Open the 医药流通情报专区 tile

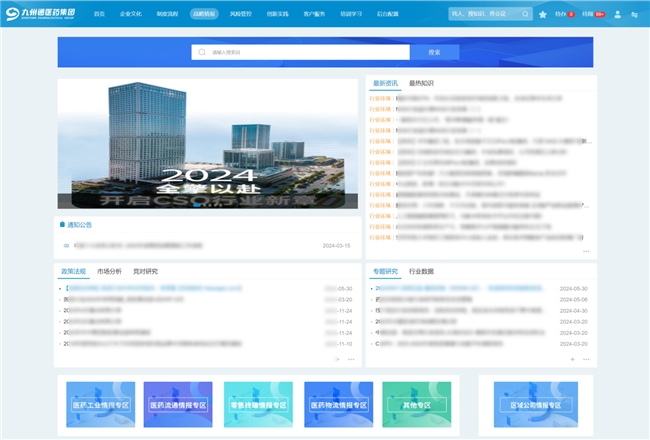click(x=178, y=405)
